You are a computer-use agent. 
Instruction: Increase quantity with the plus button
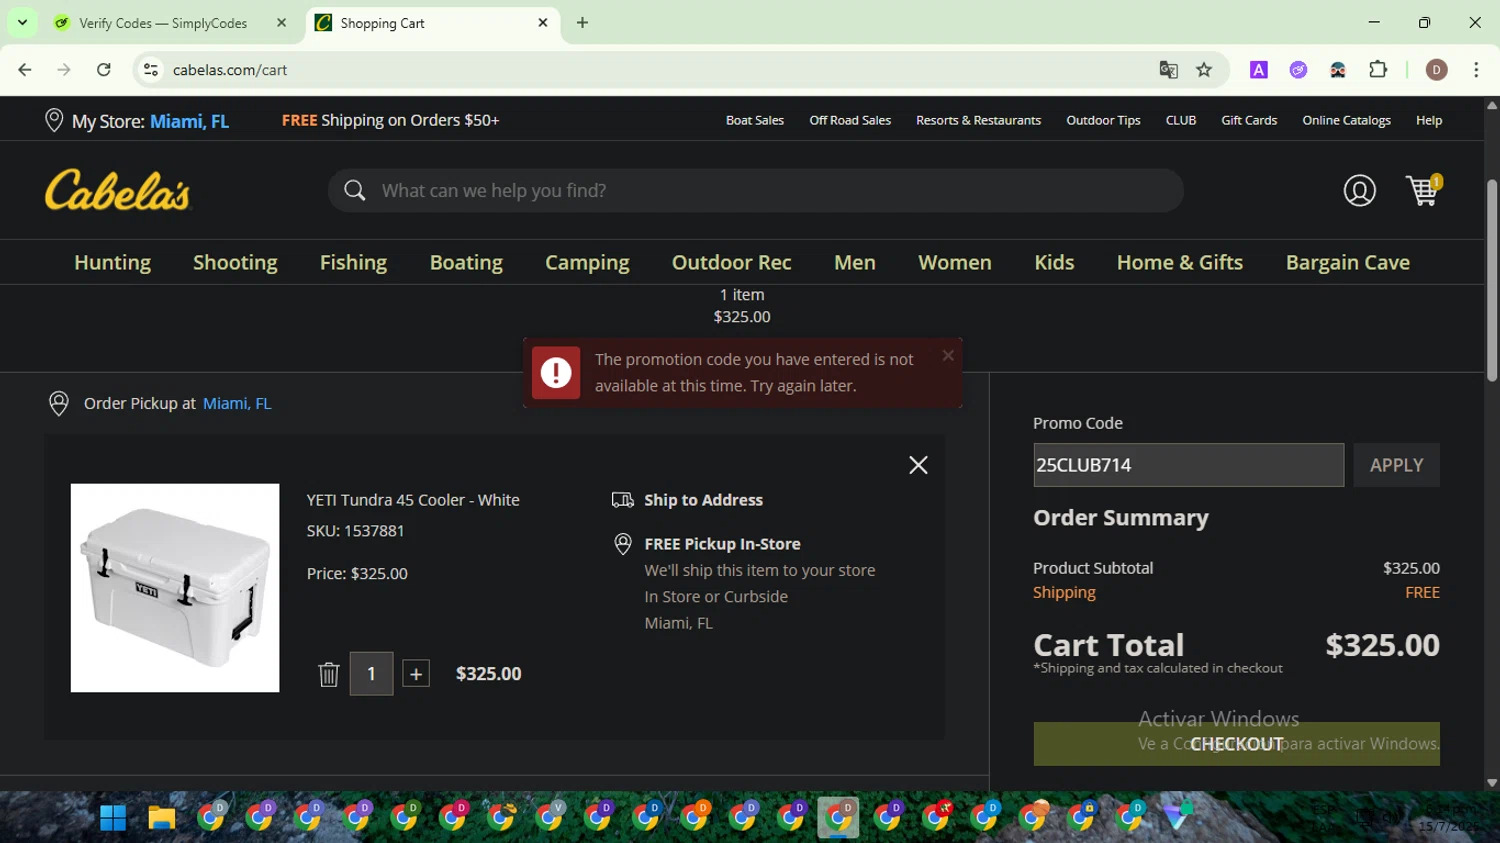tap(416, 674)
